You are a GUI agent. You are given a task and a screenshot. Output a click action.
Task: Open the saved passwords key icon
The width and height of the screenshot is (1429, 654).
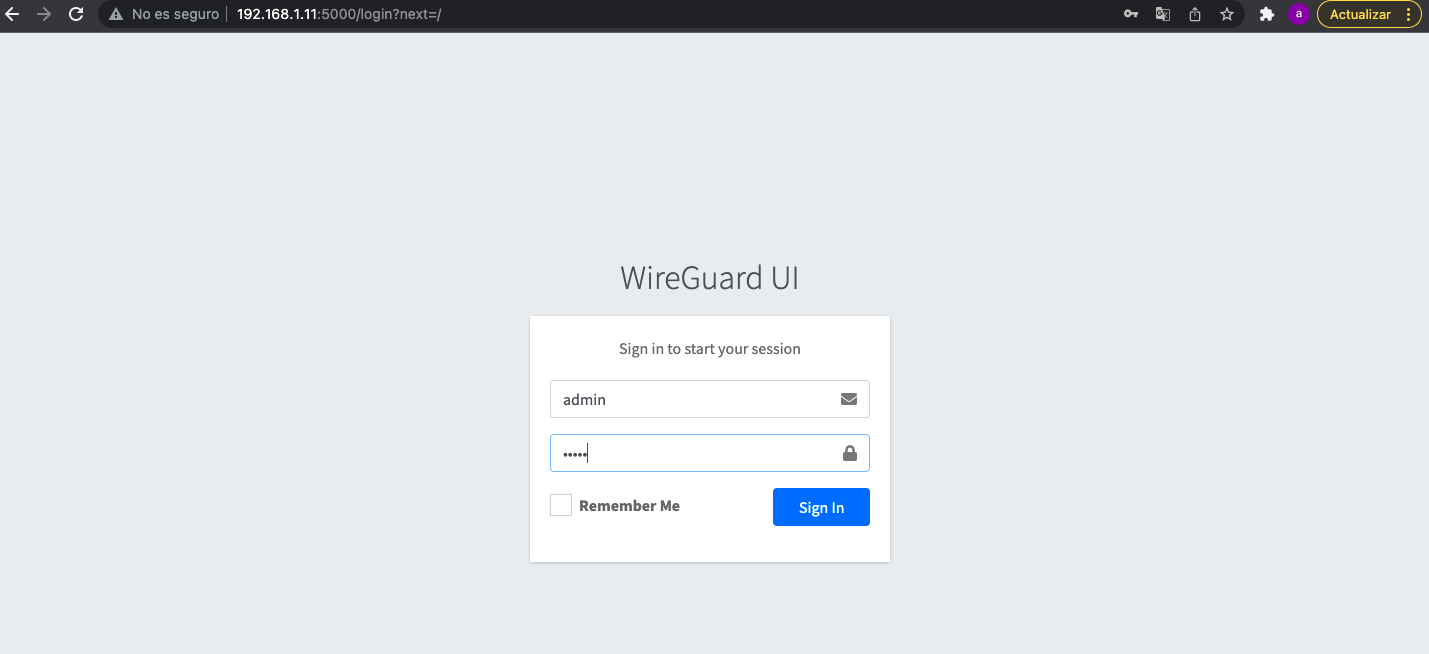[1131, 14]
